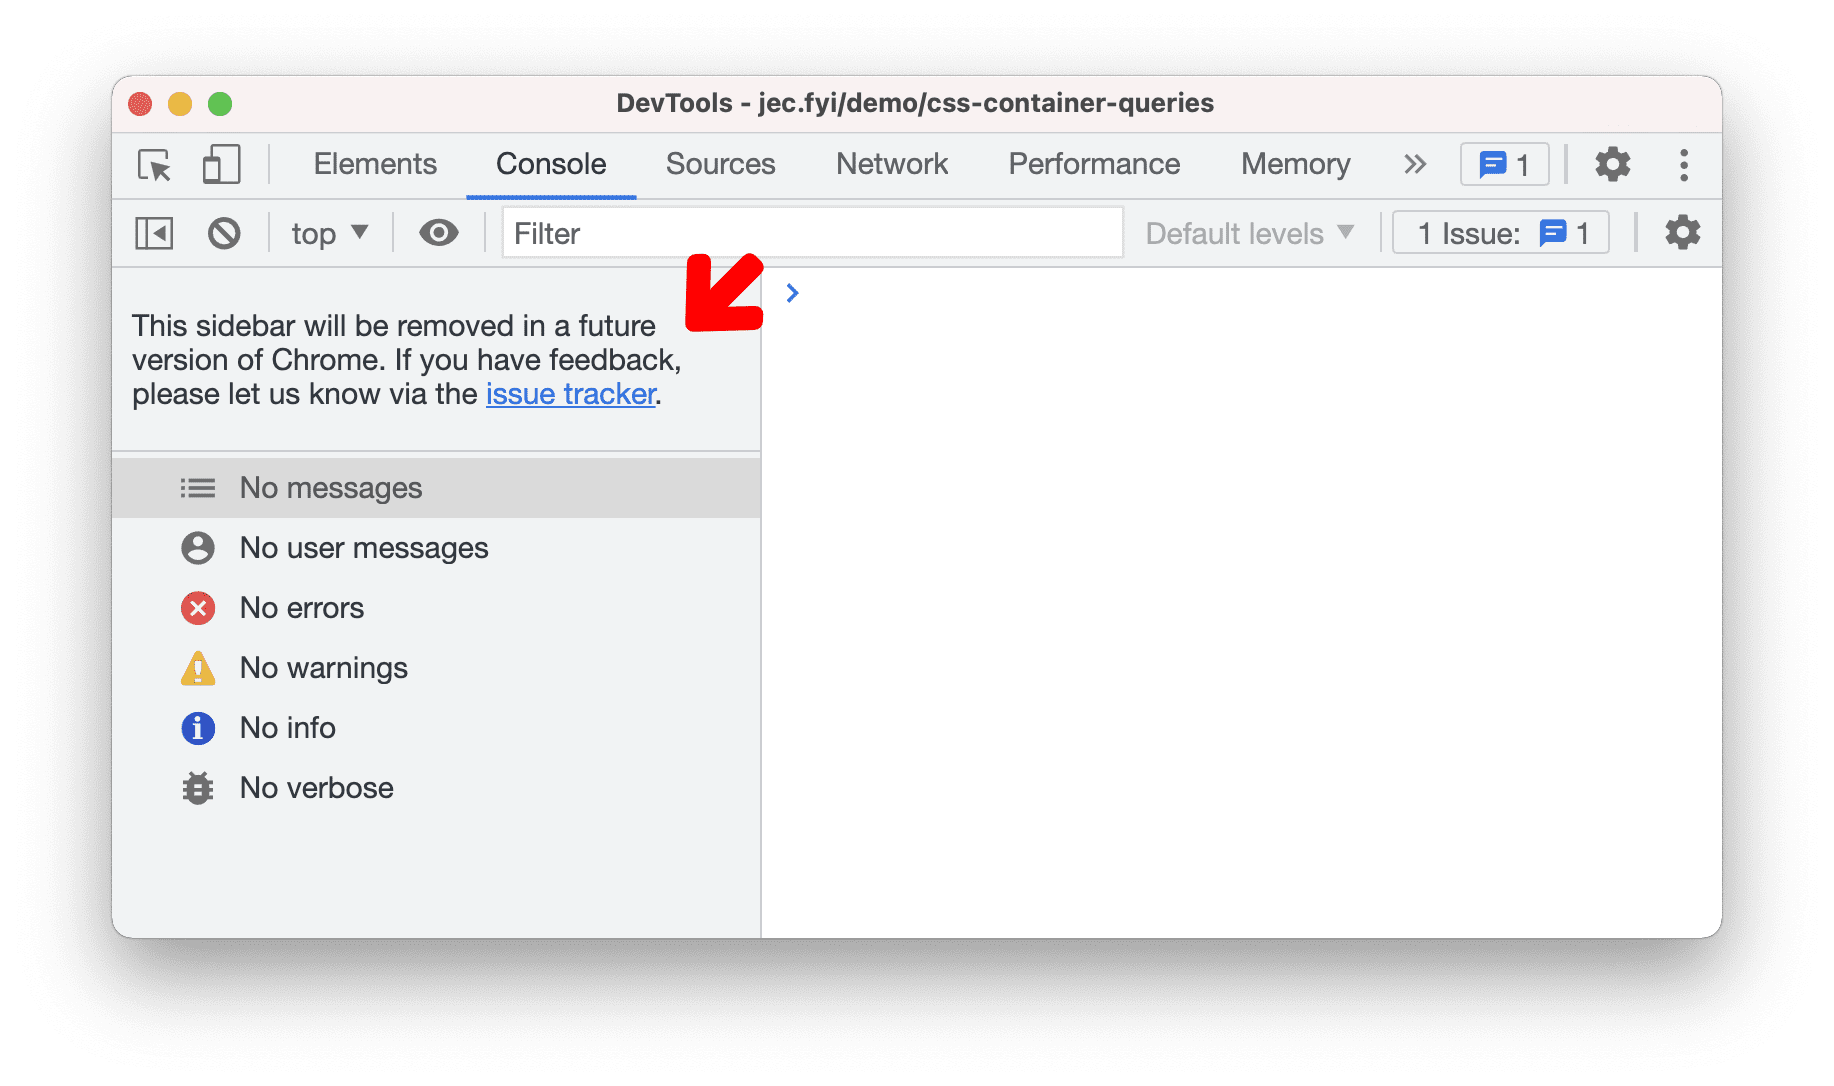Viewport: 1834px width, 1086px height.
Task: Open the customize DevTools three-dot menu
Action: [x=1684, y=164]
